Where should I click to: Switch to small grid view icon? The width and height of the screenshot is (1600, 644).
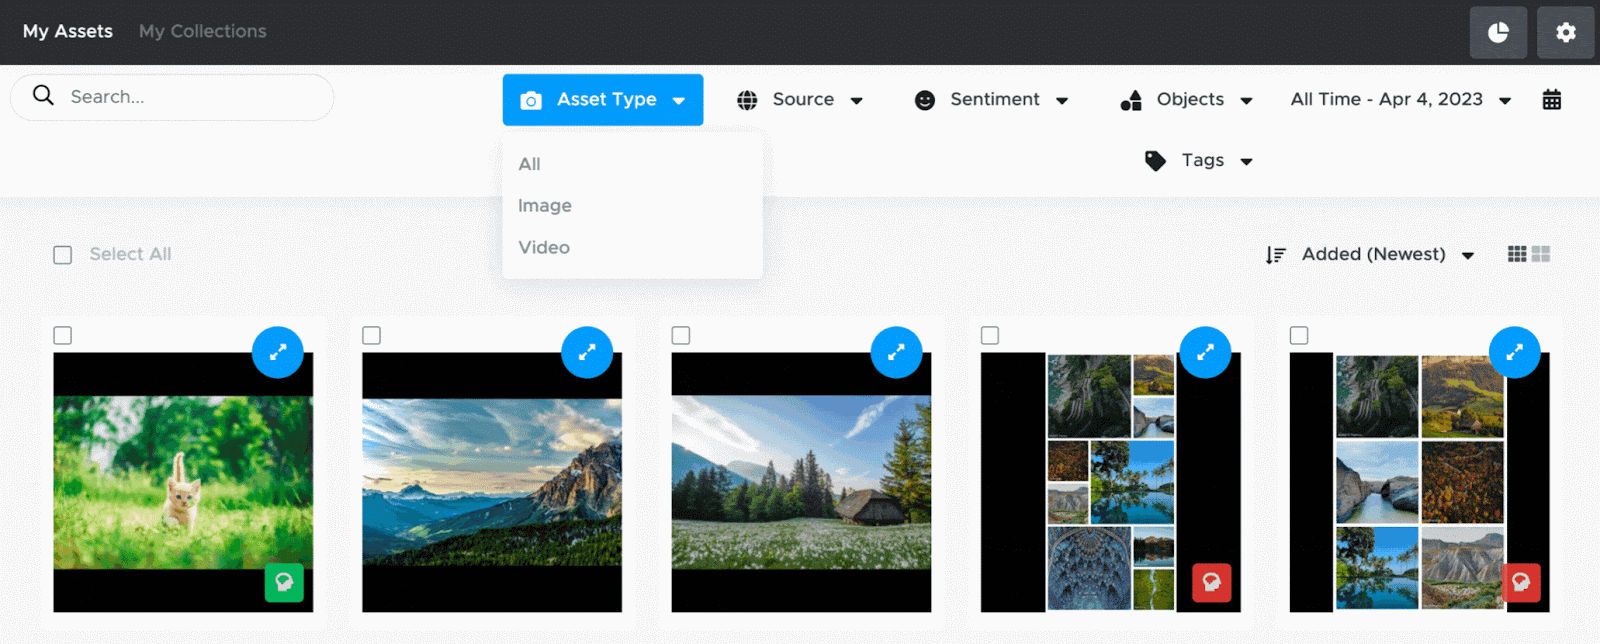pos(1517,254)
